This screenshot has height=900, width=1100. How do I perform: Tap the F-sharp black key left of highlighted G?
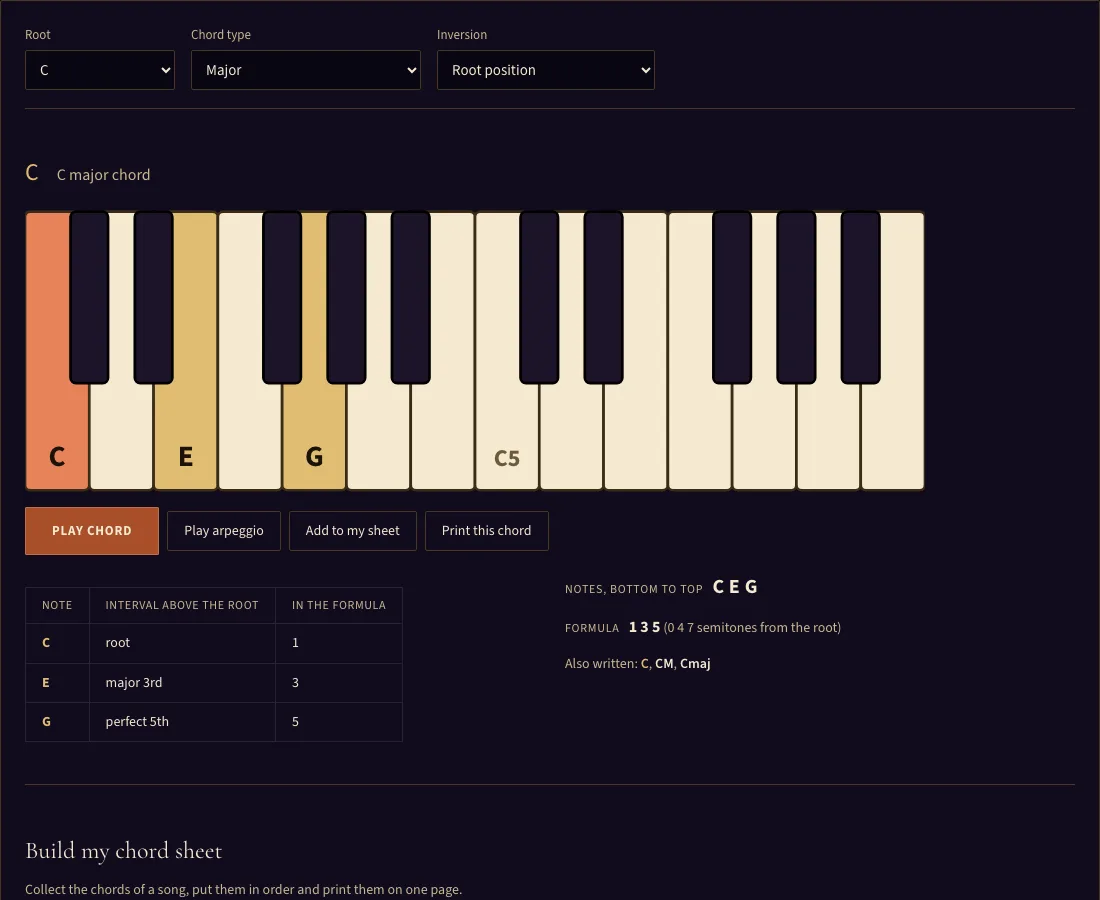click(x=282, y=298)
